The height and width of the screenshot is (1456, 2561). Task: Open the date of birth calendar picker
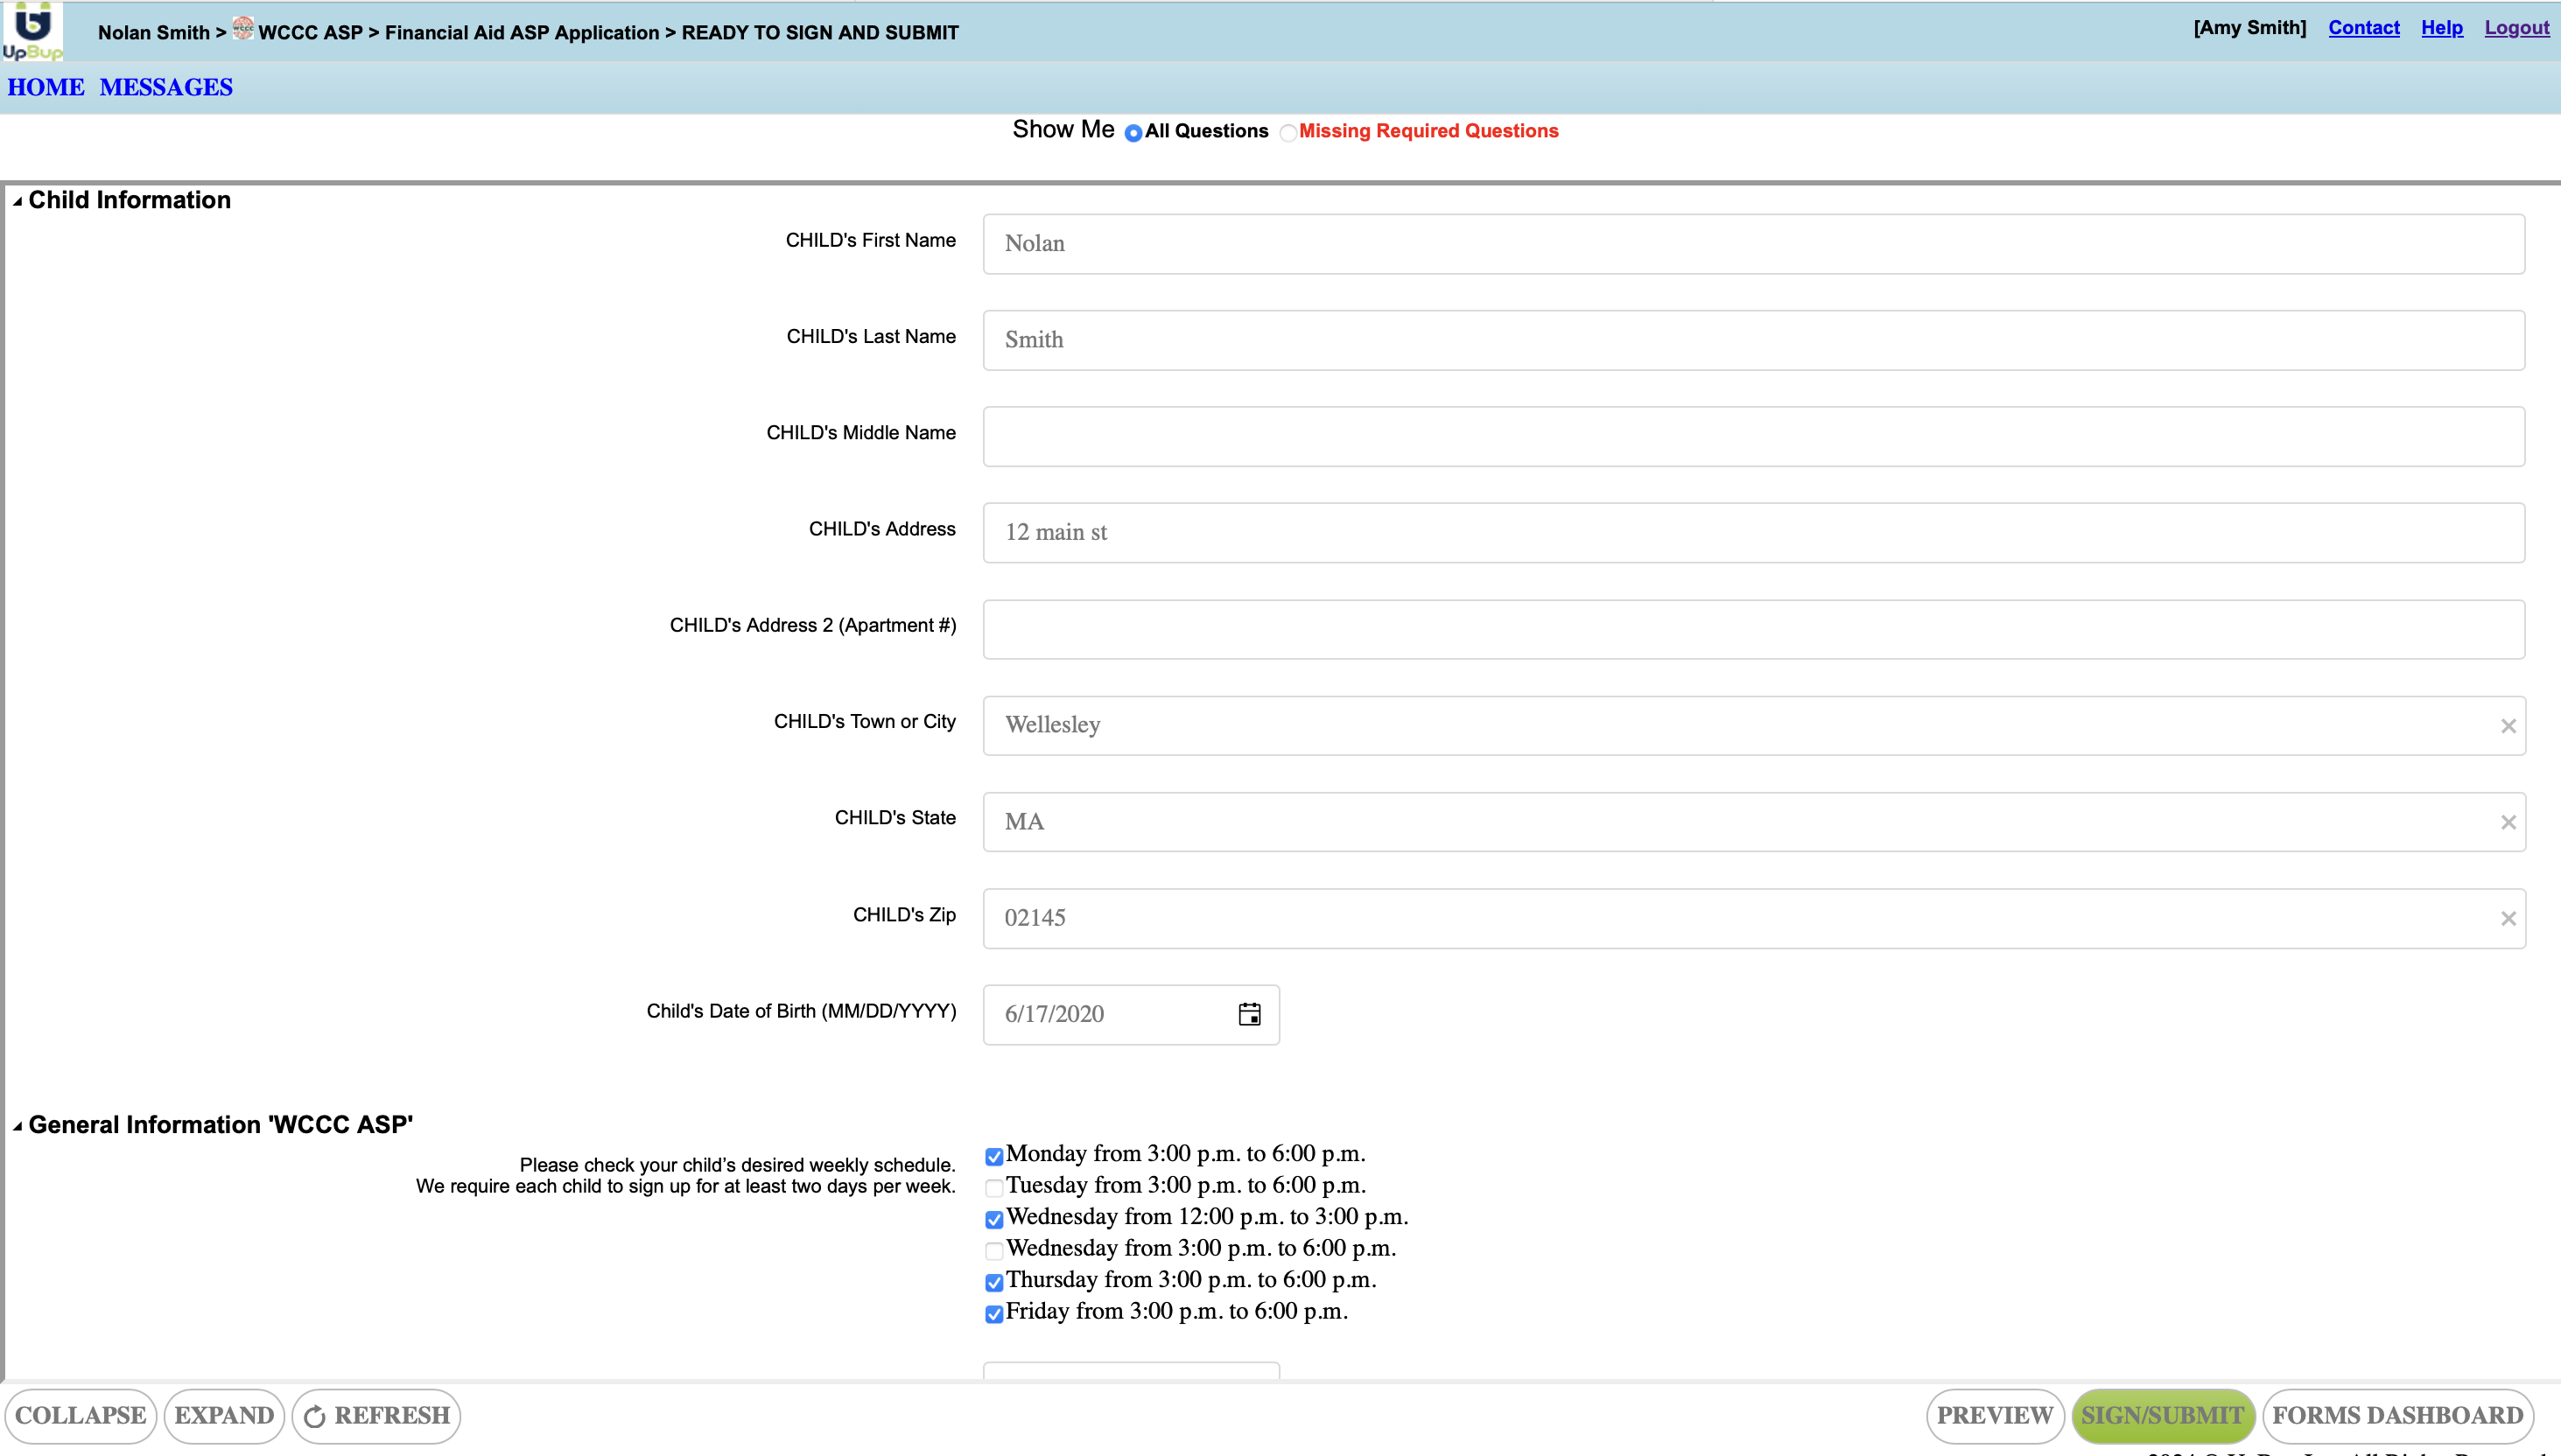(1249, 1014)
